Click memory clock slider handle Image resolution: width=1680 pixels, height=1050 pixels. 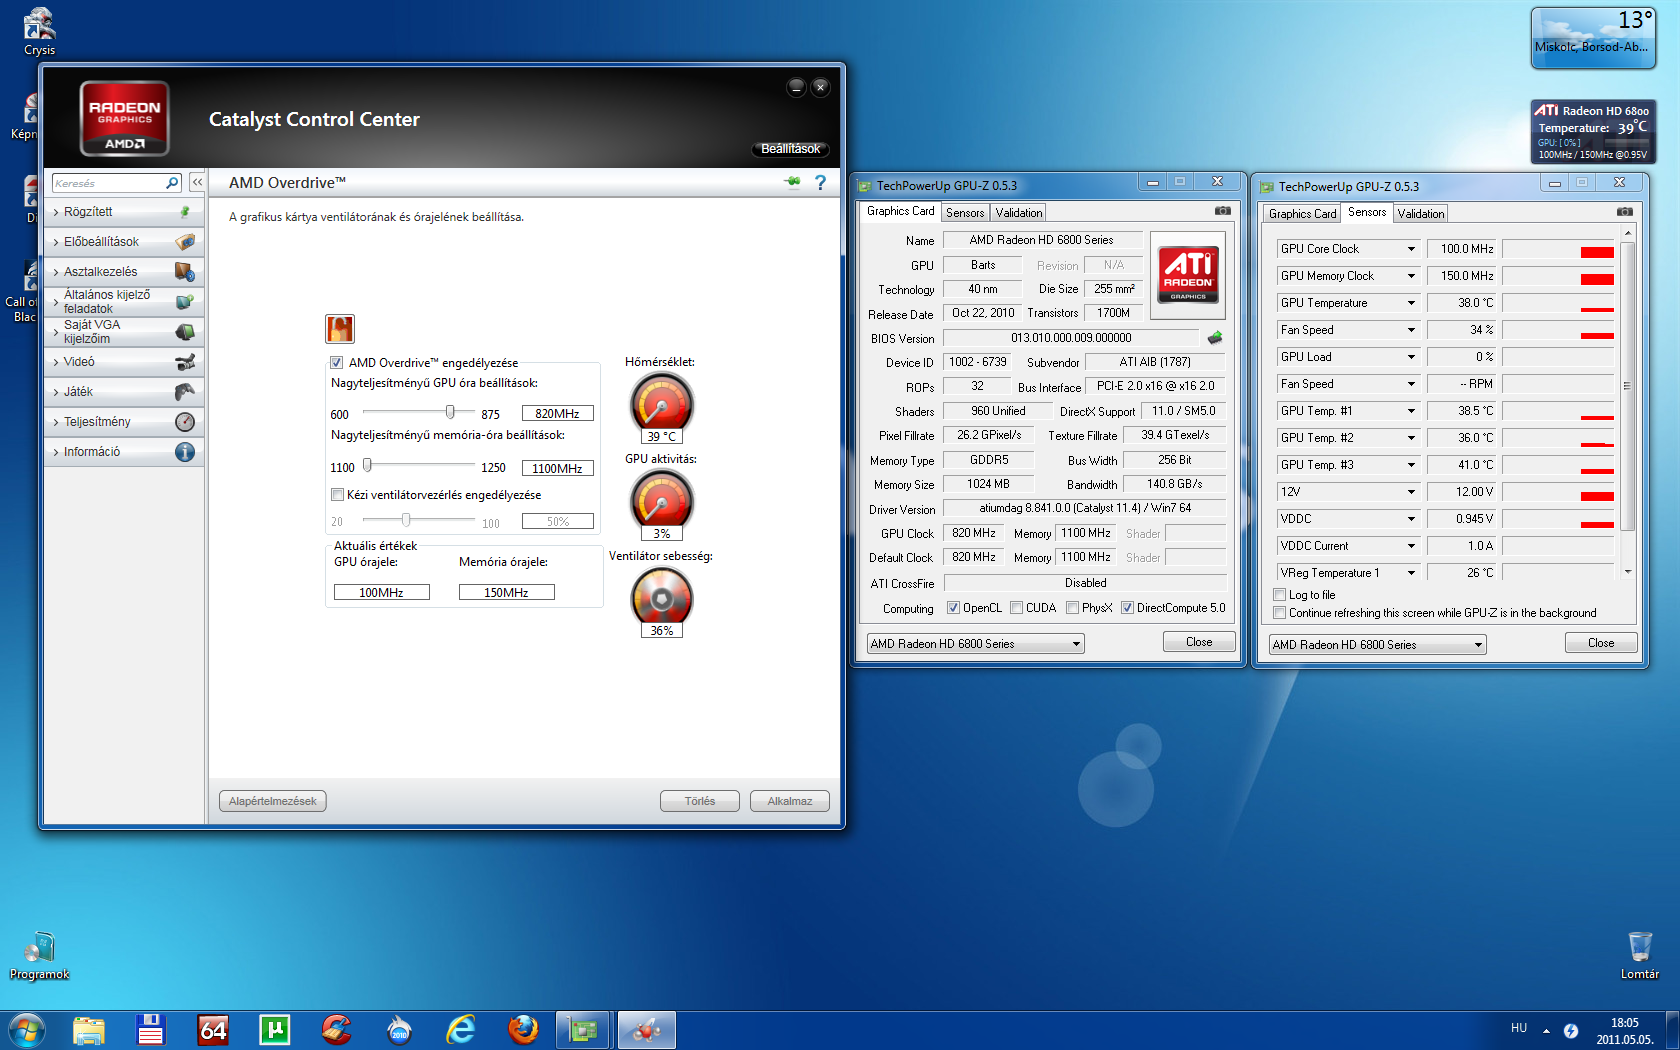coord(367,465)
